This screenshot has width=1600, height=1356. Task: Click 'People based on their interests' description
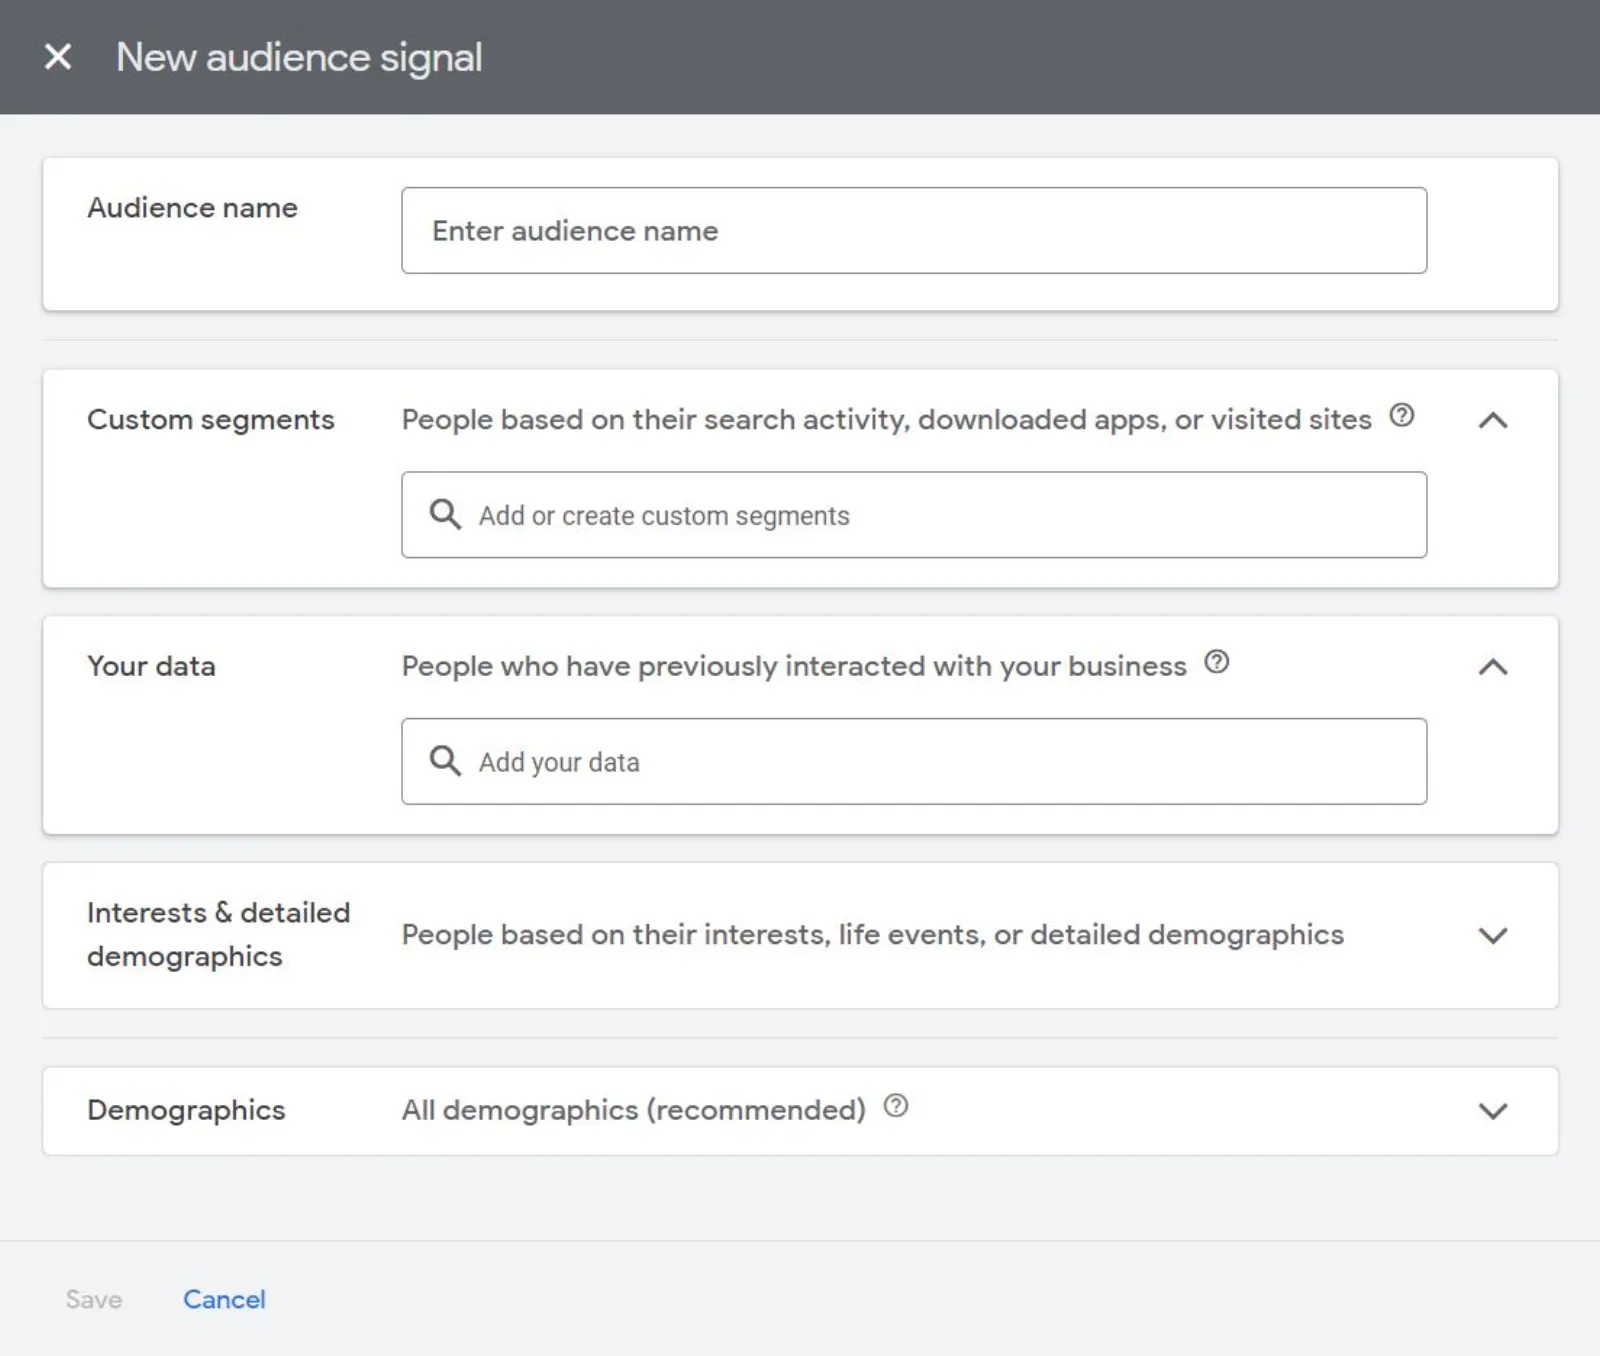point(873,935)
